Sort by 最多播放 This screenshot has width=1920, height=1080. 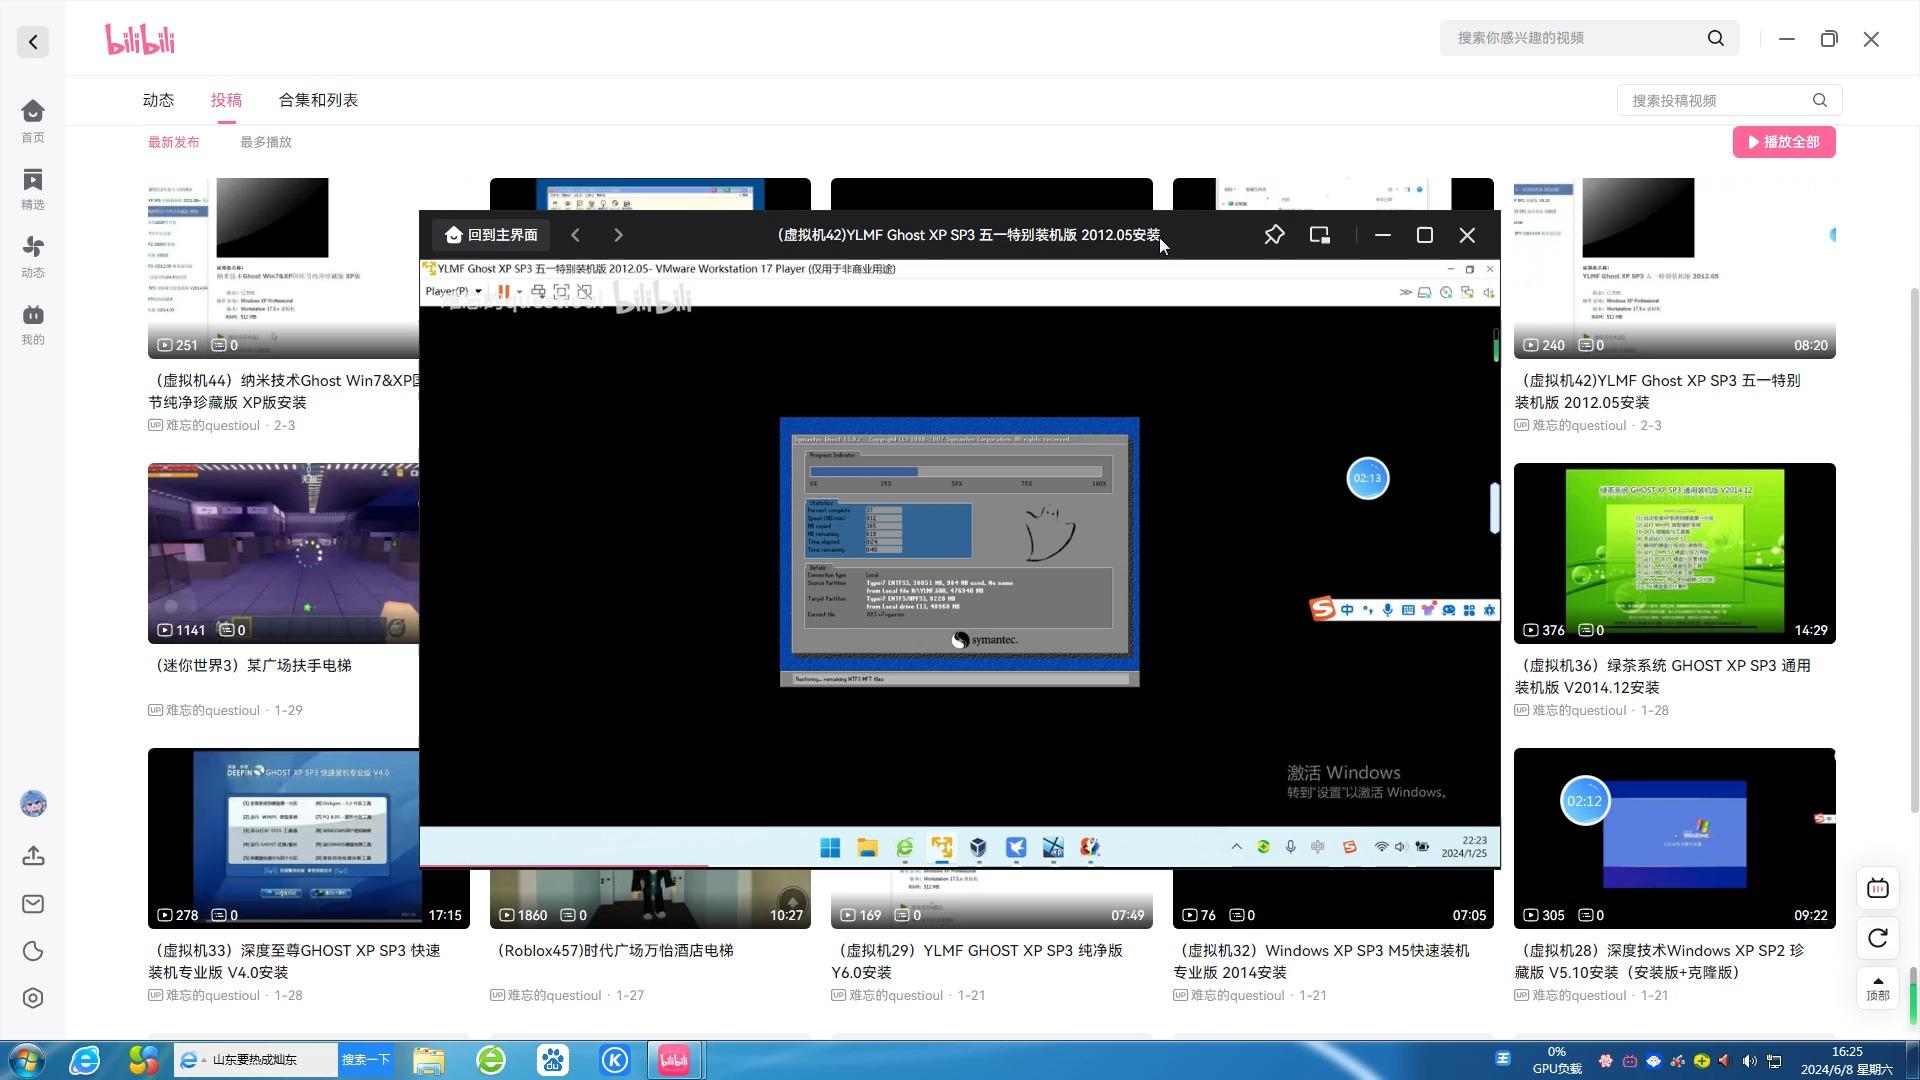pyautogui.click(x=266, y=142)
